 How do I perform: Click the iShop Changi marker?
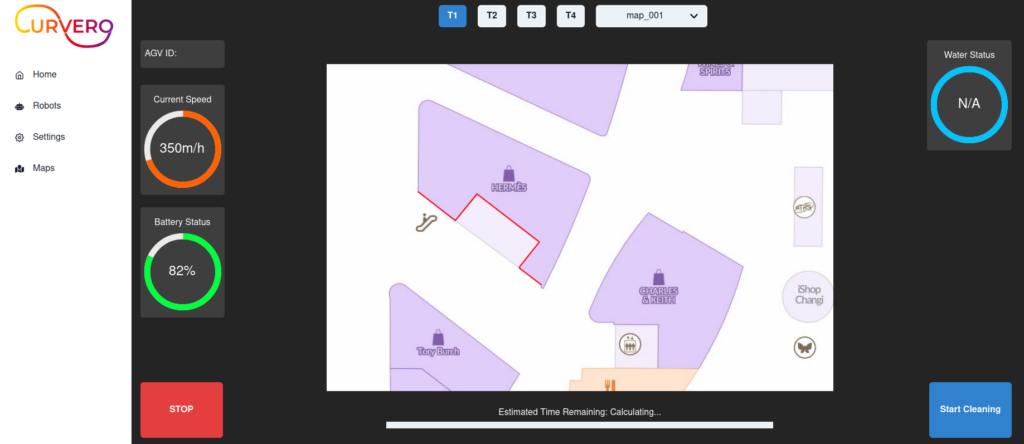(806, 296)
